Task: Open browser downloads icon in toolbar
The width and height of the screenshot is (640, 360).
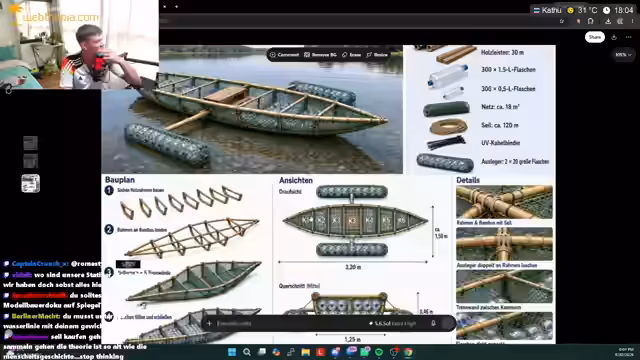Action: 608,21
